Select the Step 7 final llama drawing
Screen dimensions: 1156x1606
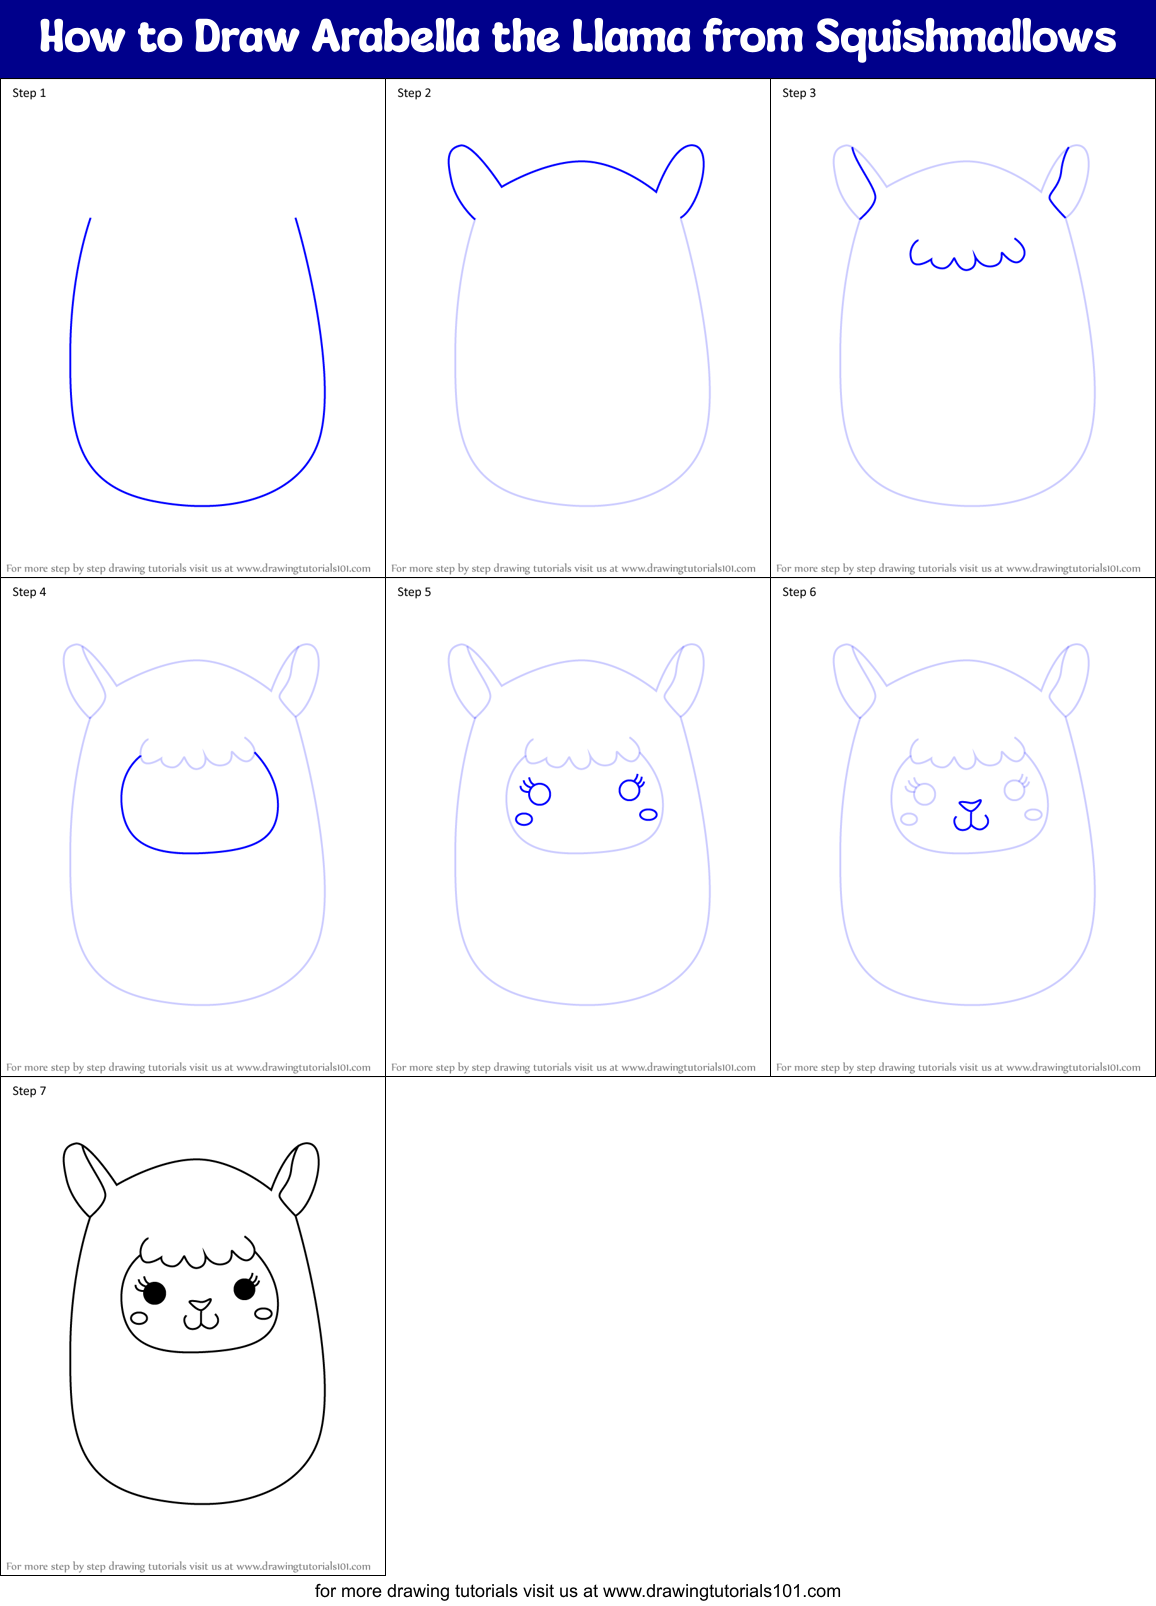[x=193, y=1326]
